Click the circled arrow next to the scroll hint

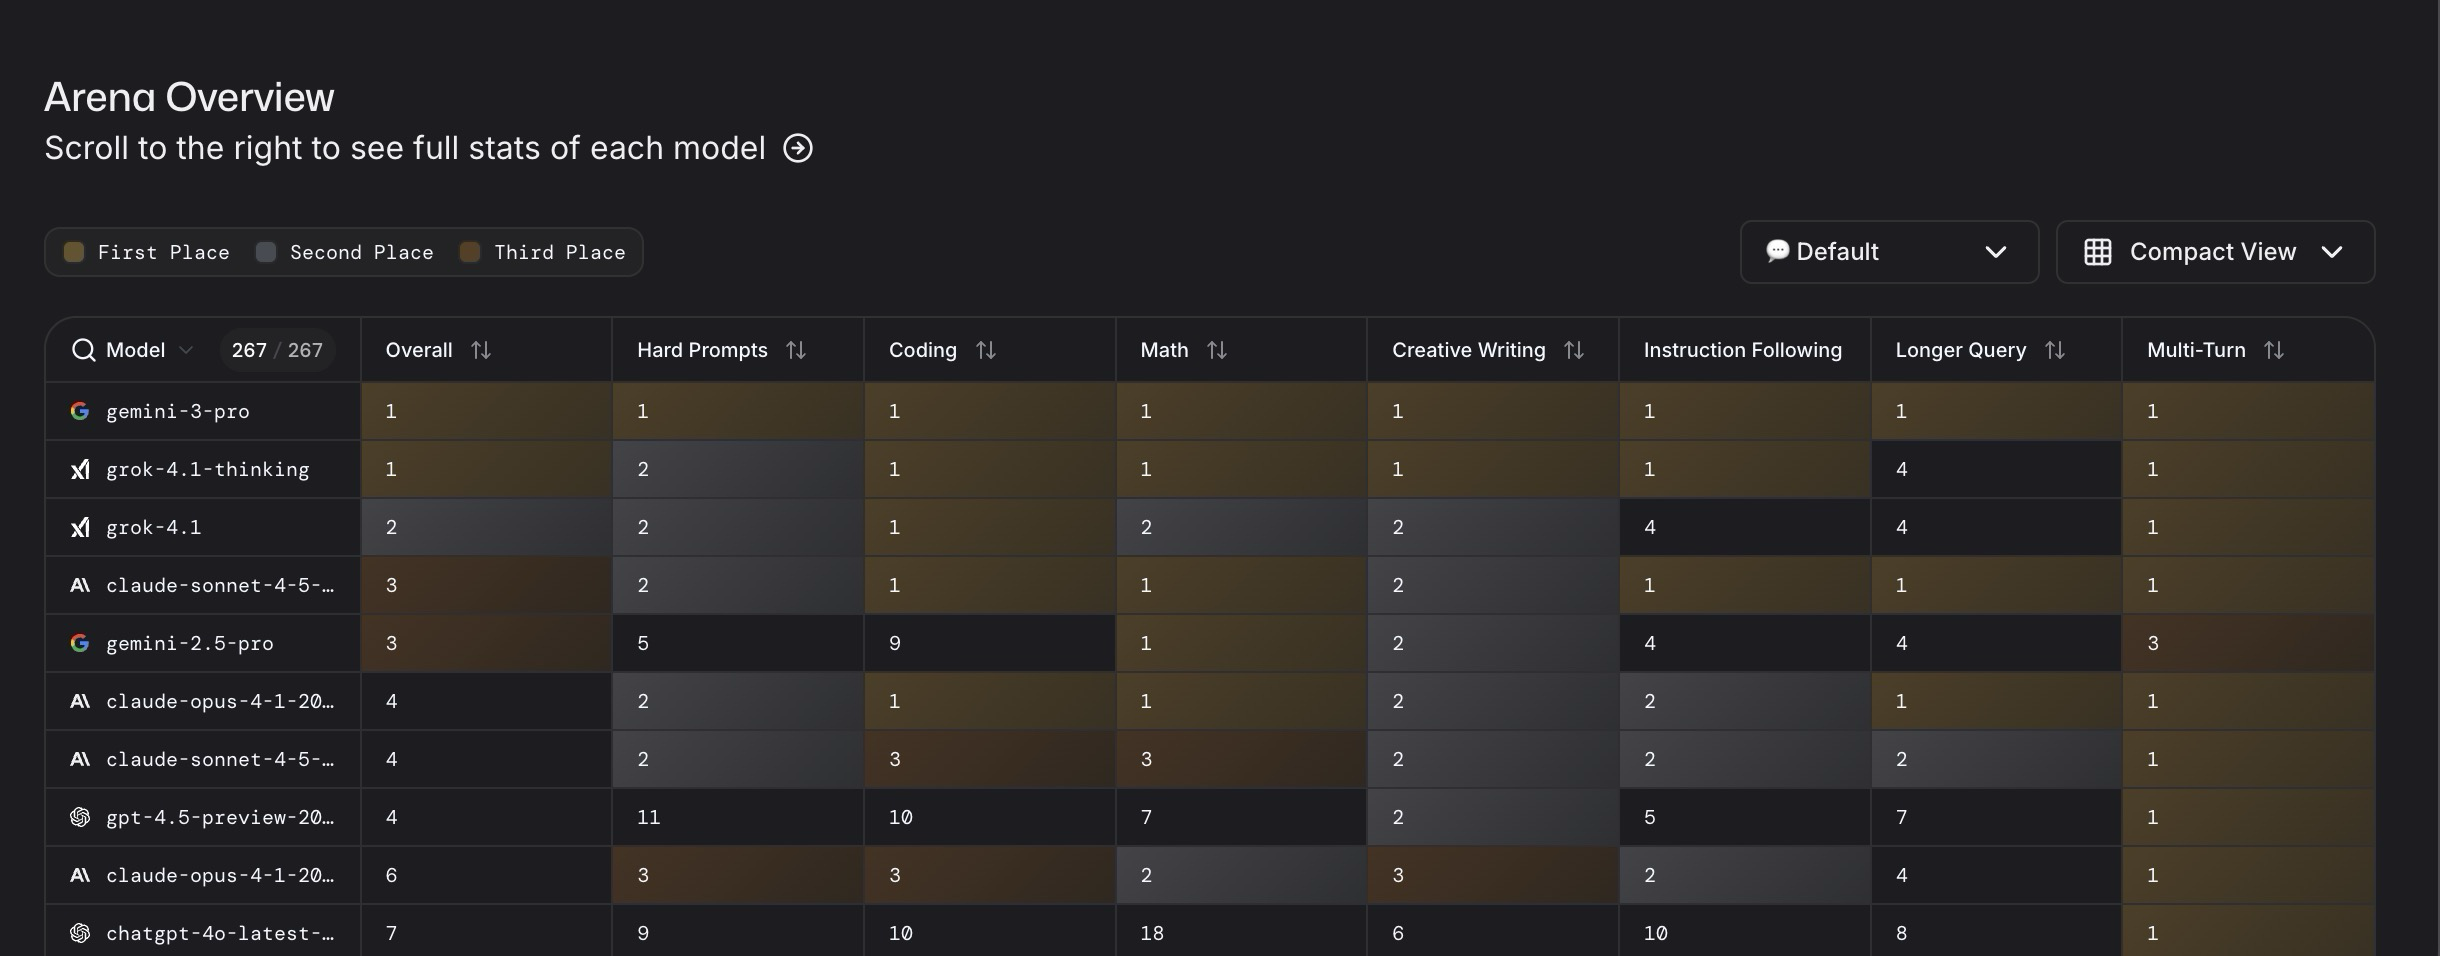tap(798, 148)
